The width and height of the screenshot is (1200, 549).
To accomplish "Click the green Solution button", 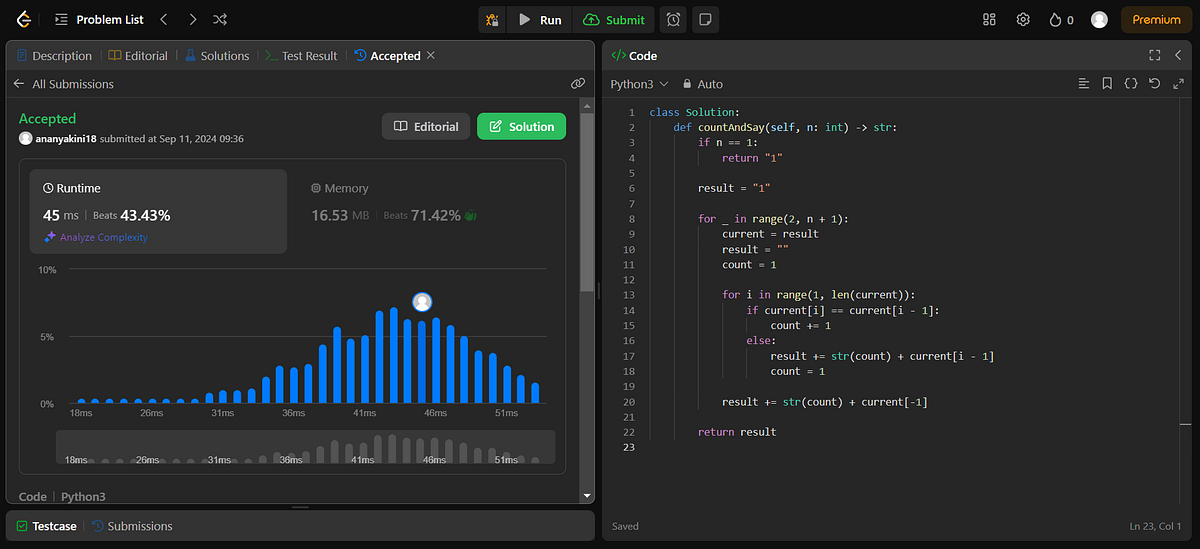I will click(521, 126).
